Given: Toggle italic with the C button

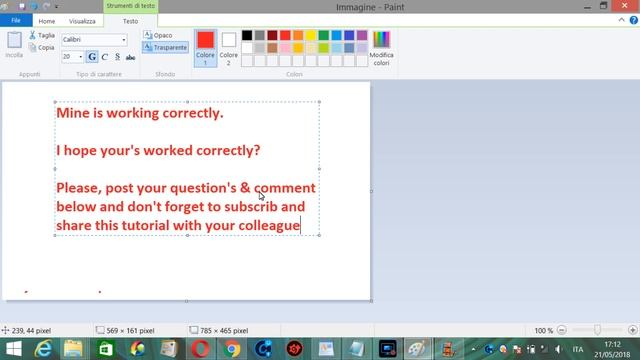Looking at the screenshot, I should pyautogui.click(x=104, y=57).
